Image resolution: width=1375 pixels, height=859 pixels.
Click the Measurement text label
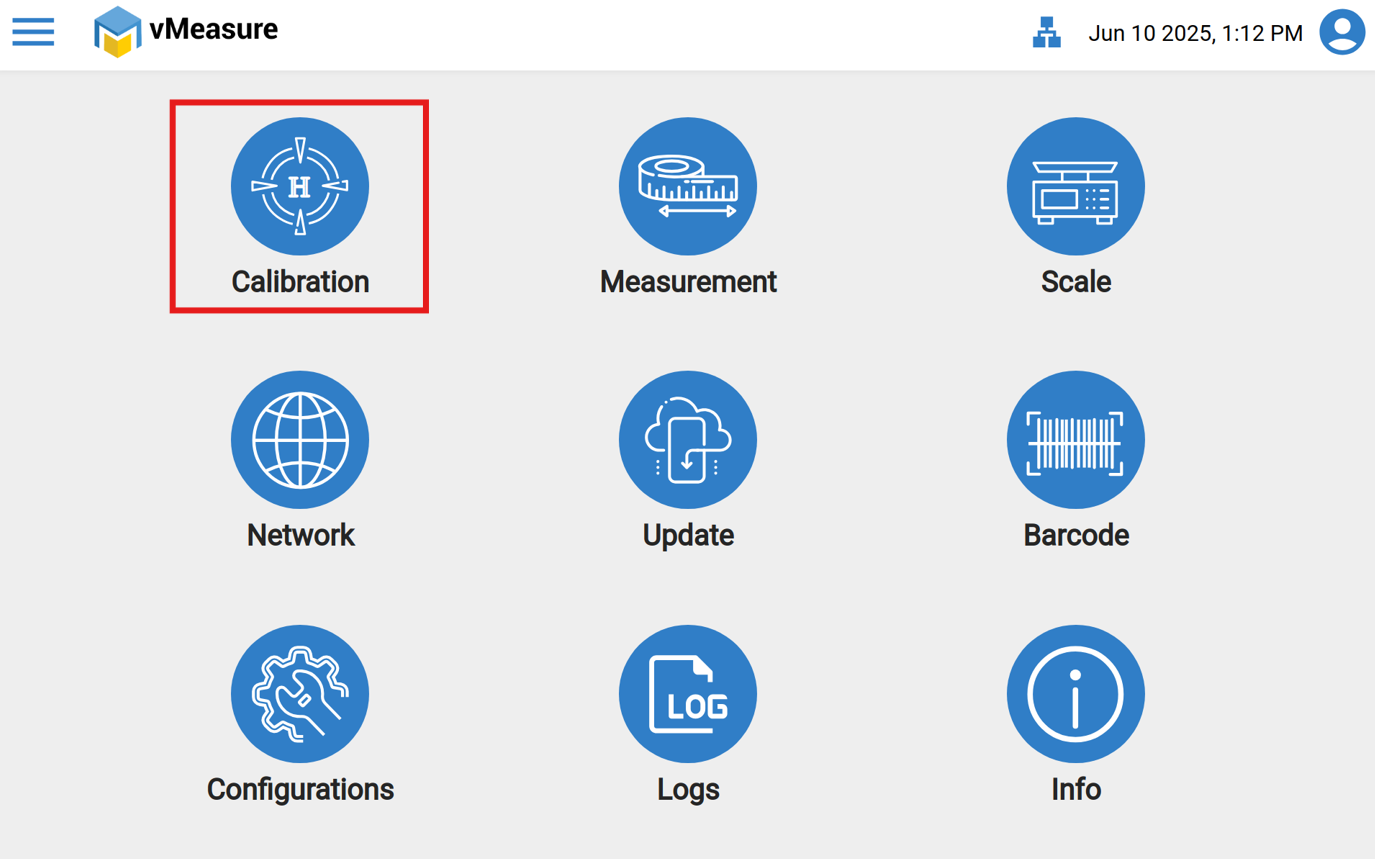(x=688, y=282)
